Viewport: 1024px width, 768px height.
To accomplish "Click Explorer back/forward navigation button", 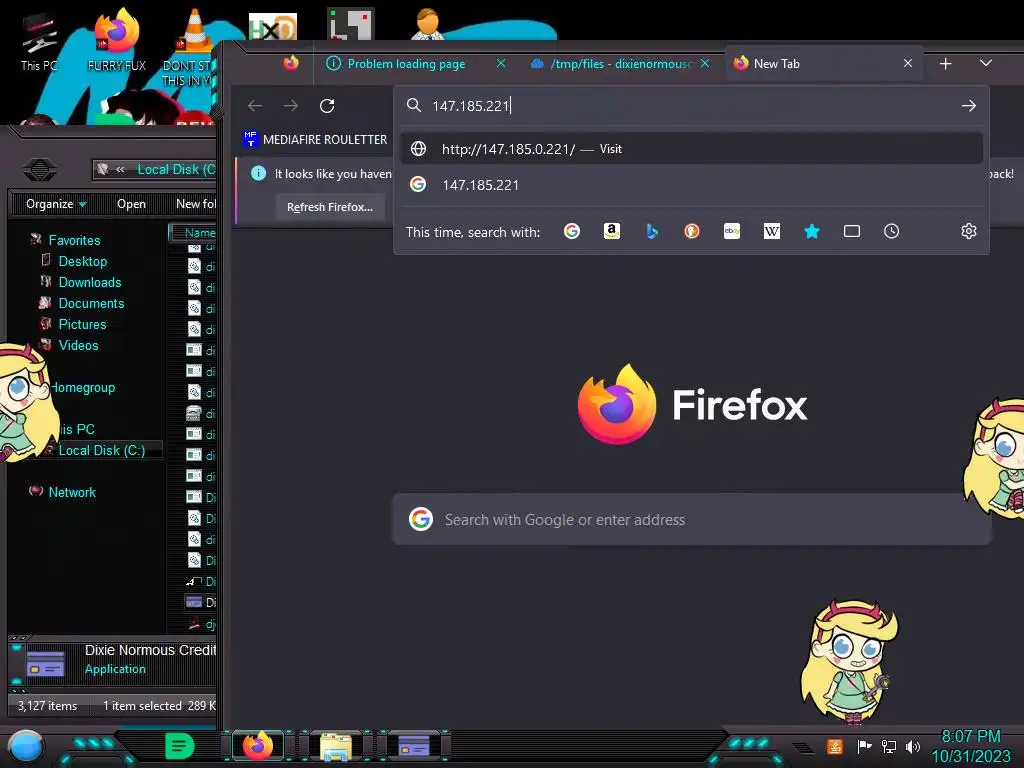I will click(40, 169).
